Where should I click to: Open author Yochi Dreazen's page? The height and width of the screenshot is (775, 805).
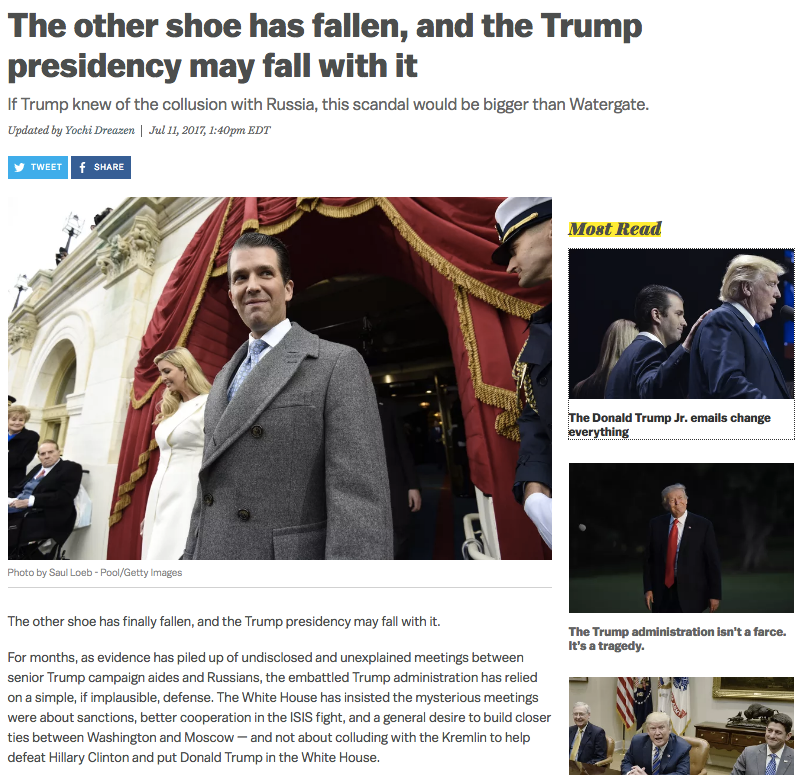pos(100,130)
